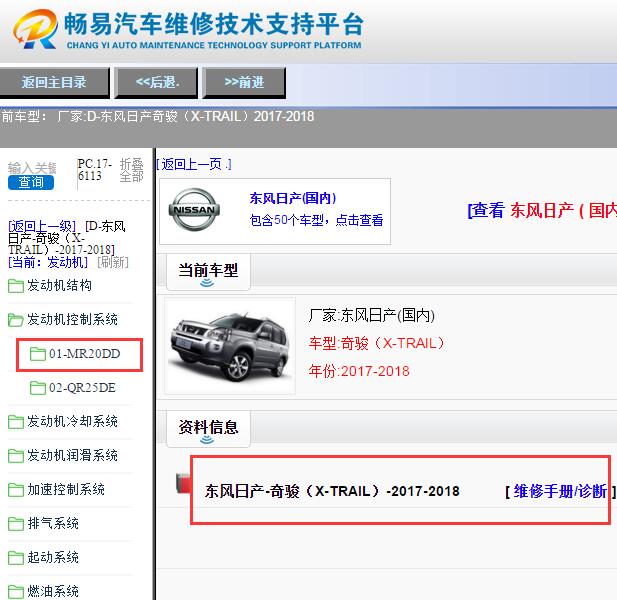Click the folder icon beside 燃油系统
The width and height of the screenshot is (617, 600).
[x=16, y=592]
